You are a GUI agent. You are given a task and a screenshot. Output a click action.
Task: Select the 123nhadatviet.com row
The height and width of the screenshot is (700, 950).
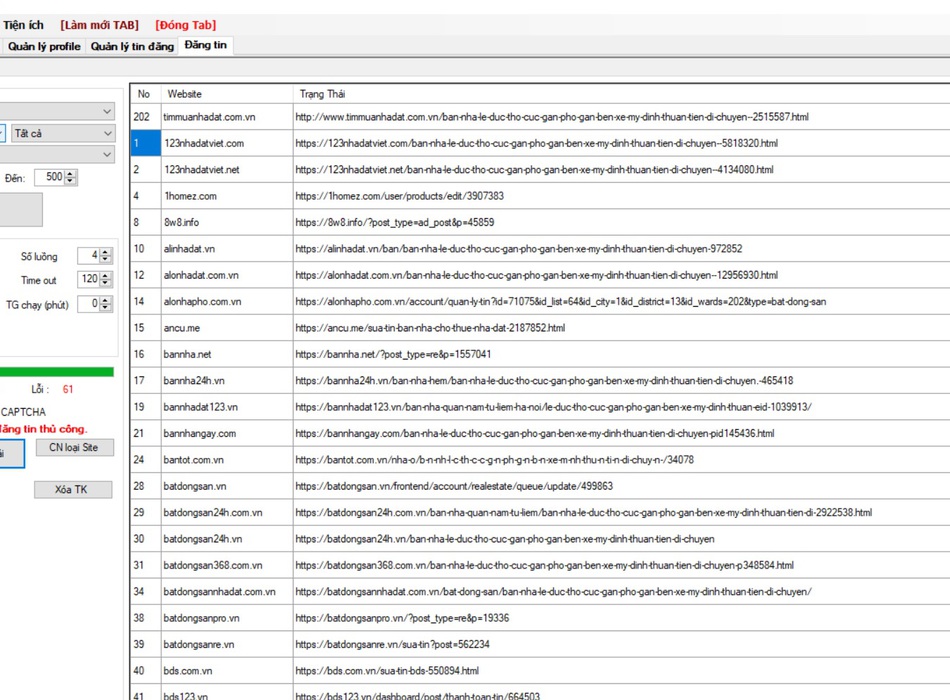point(204,143)
